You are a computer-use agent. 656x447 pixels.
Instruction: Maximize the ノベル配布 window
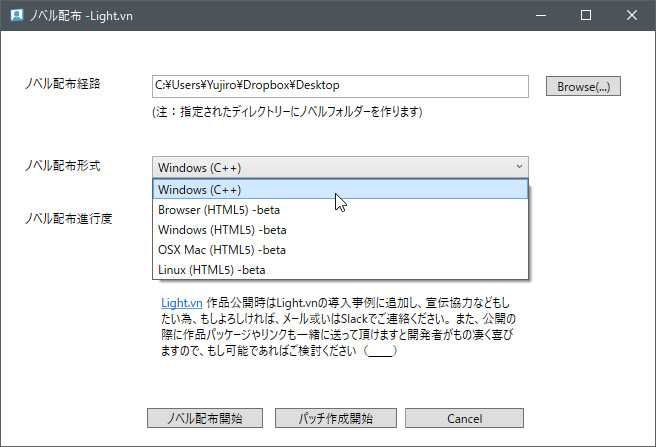point(586,15)
